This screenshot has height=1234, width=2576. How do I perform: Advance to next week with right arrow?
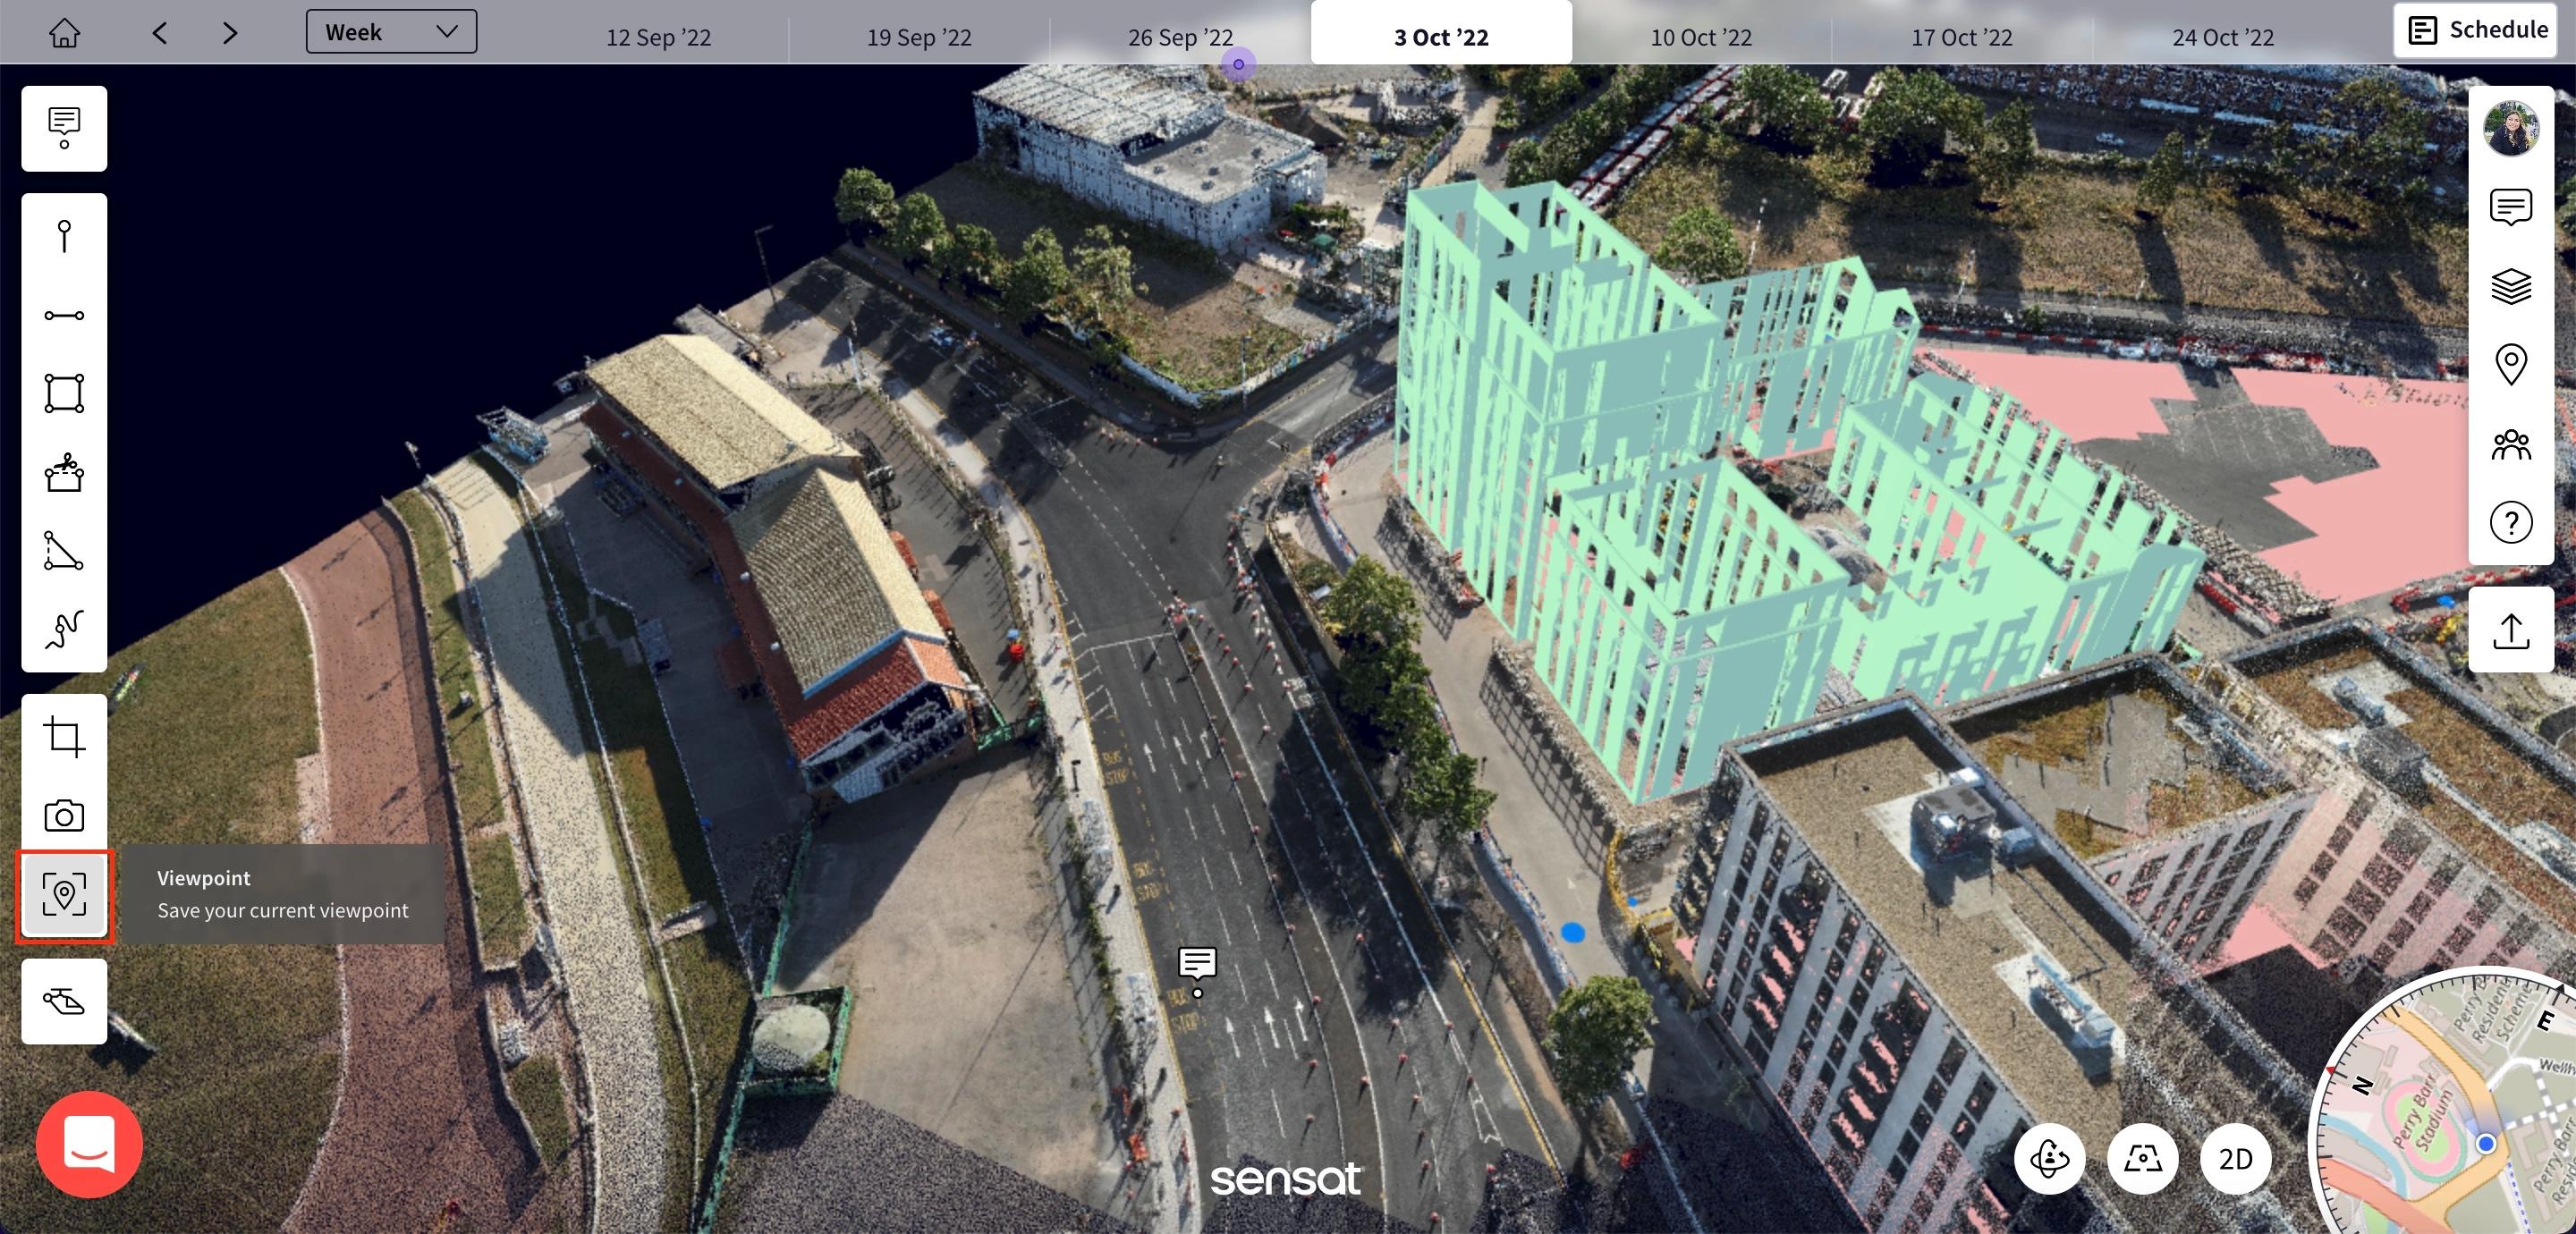pos(230,33)
